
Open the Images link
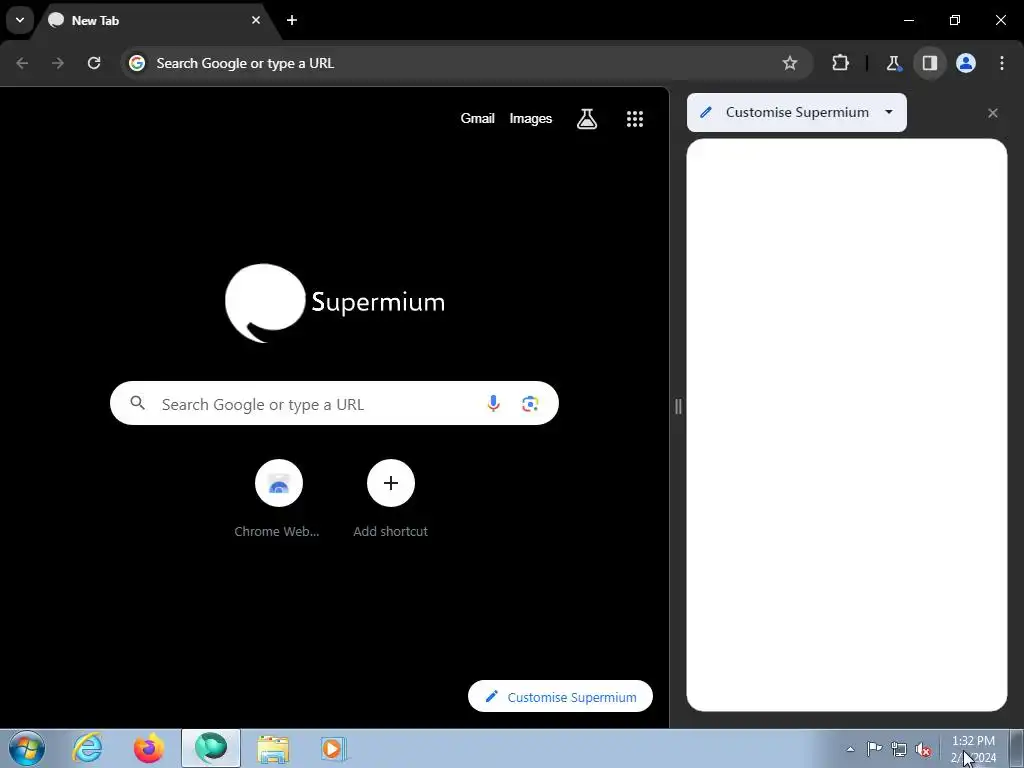(530, 119)
